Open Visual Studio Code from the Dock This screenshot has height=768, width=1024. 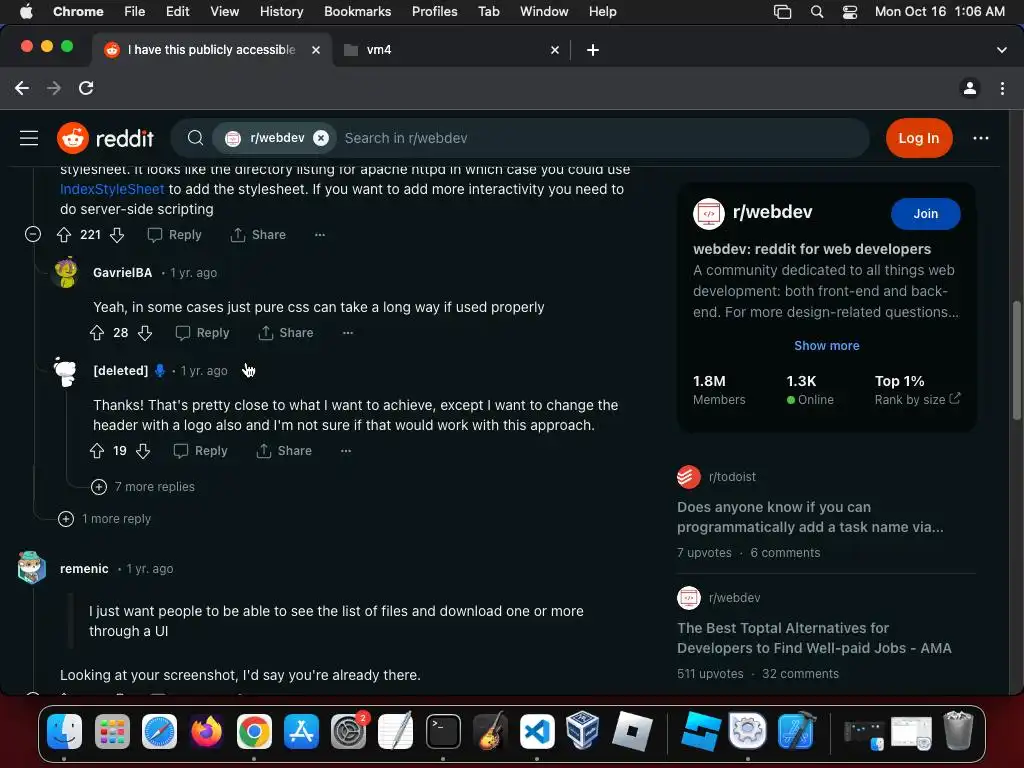(x=537, y=730)
